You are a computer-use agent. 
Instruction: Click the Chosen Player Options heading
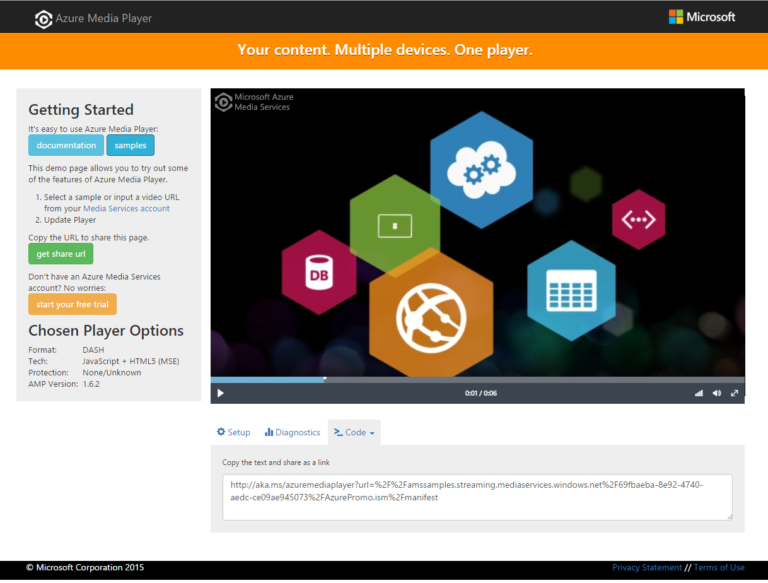click(106, 331)
